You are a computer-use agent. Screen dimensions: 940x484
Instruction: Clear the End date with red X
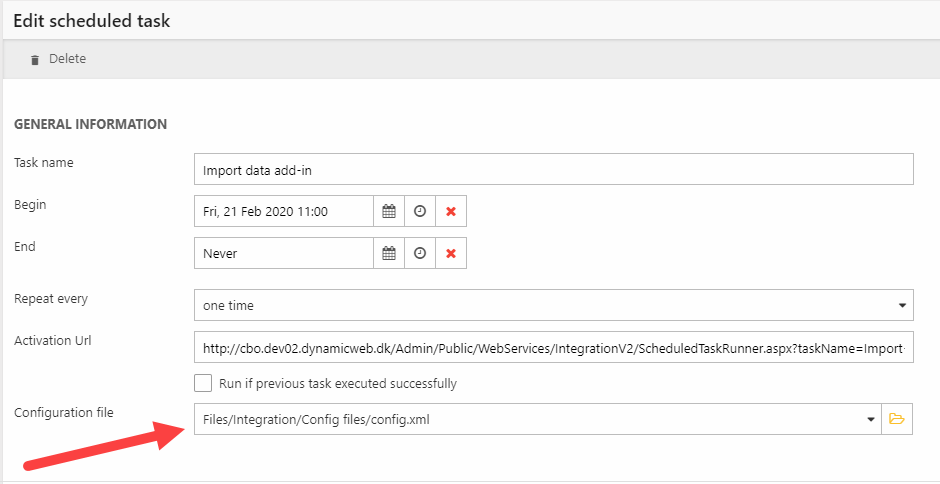click(x=451, y=254)
